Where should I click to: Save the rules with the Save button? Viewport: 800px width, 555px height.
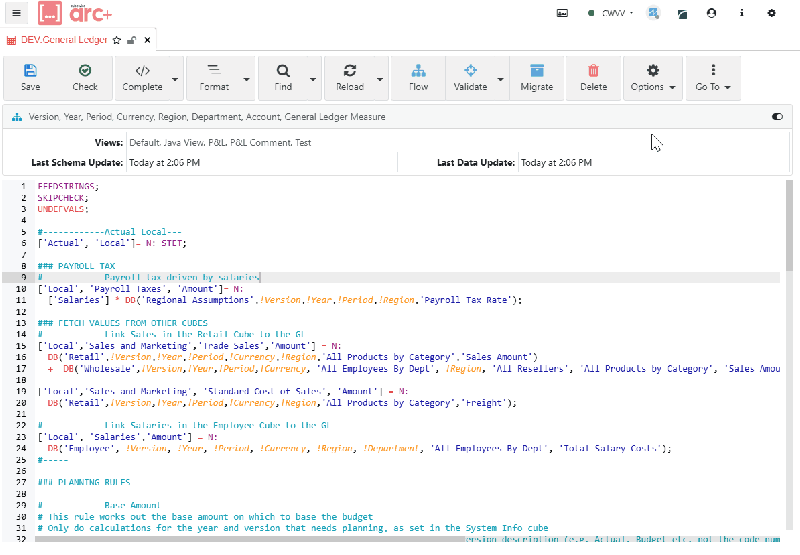pos(31,78)
